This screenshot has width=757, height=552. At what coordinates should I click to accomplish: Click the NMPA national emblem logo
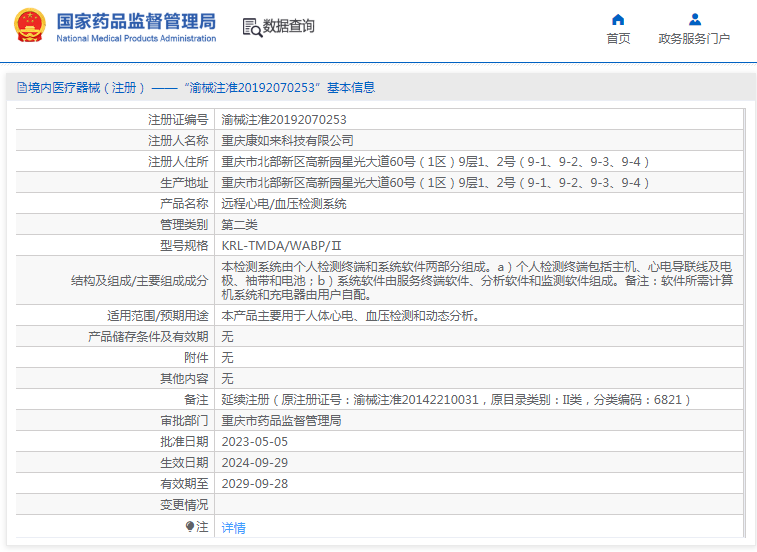pyautogui.click(x=30, y=26)
